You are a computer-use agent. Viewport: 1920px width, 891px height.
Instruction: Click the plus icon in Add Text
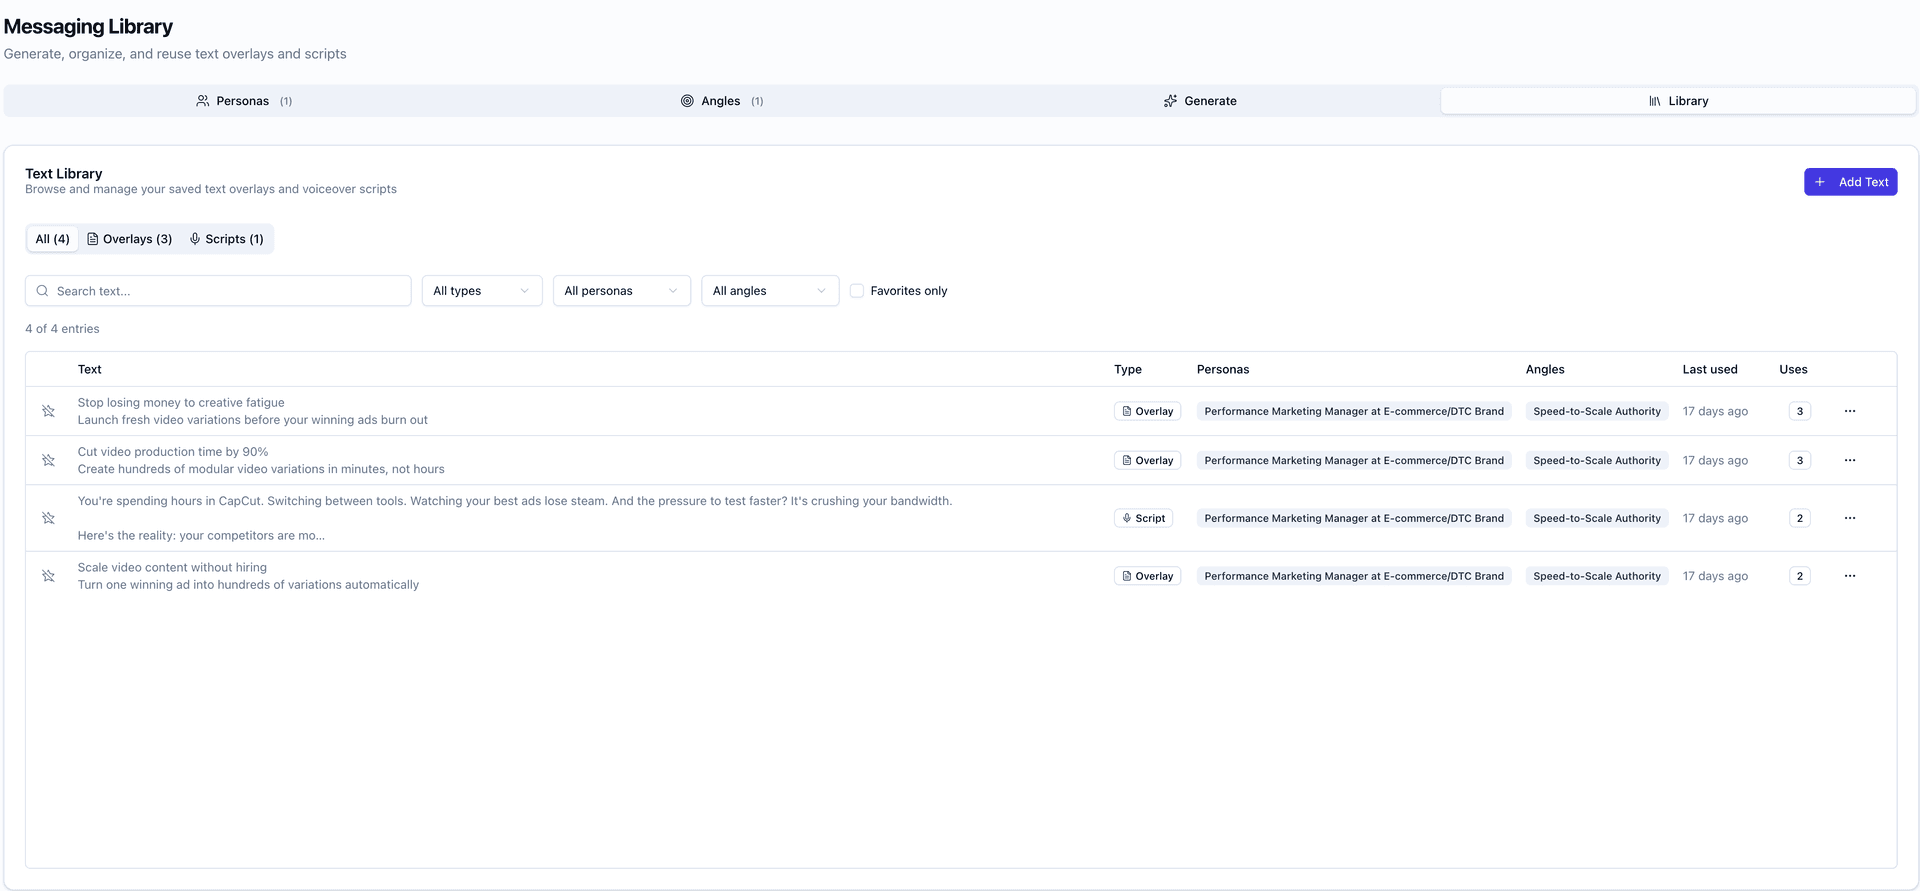point(1820,182)
